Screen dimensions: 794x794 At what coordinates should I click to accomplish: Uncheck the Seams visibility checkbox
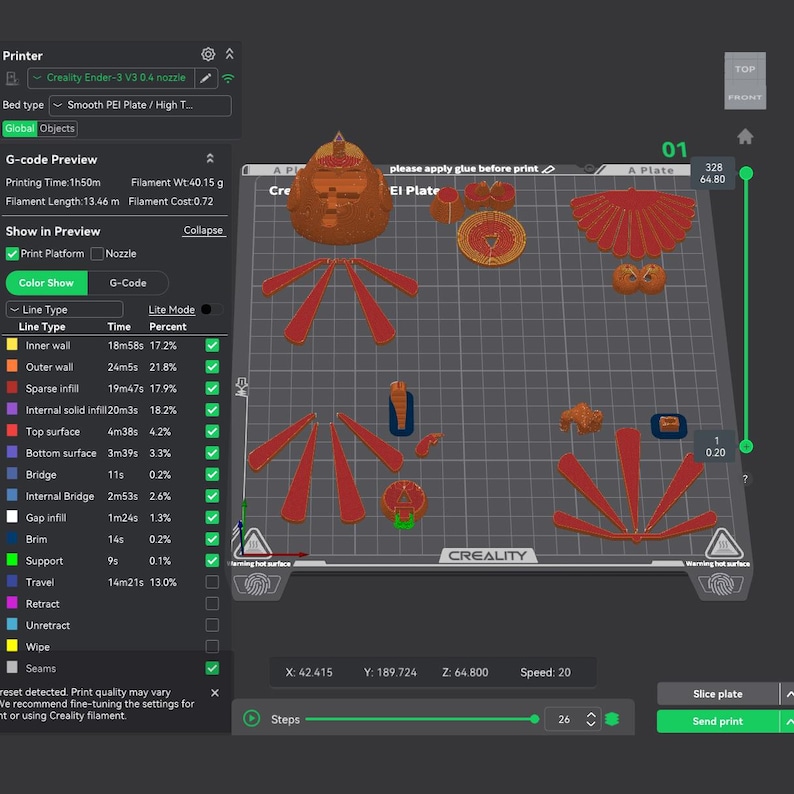click(x=212, y=668)
